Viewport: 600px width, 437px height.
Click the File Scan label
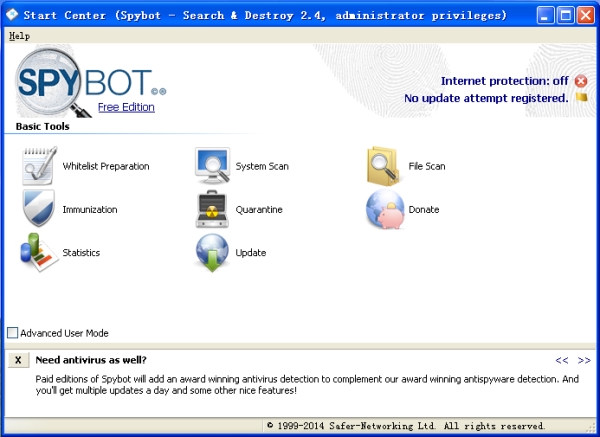[x=427, y=166]
